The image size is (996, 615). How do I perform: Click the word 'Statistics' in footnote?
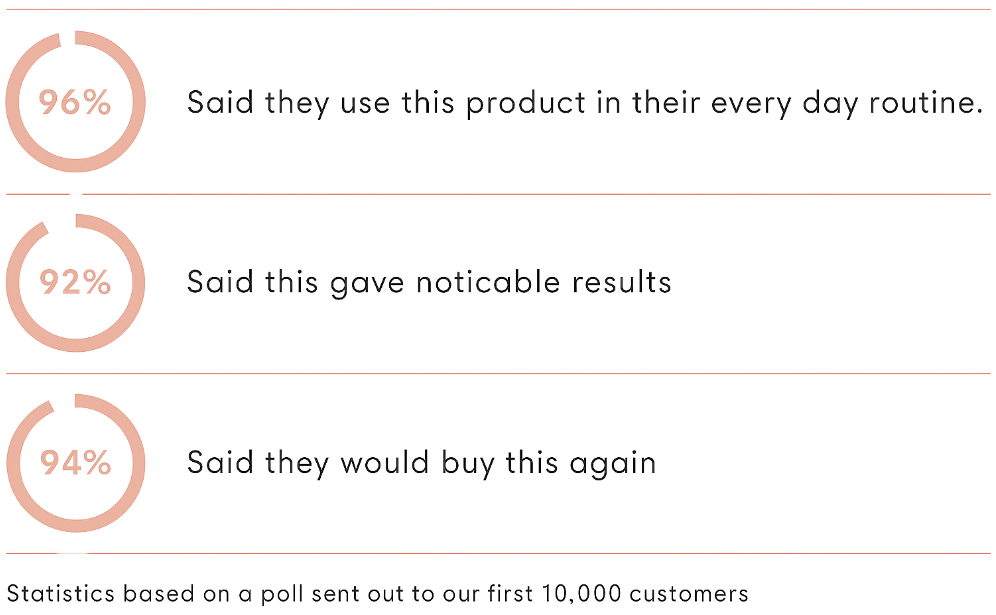[x=60, y=593]
